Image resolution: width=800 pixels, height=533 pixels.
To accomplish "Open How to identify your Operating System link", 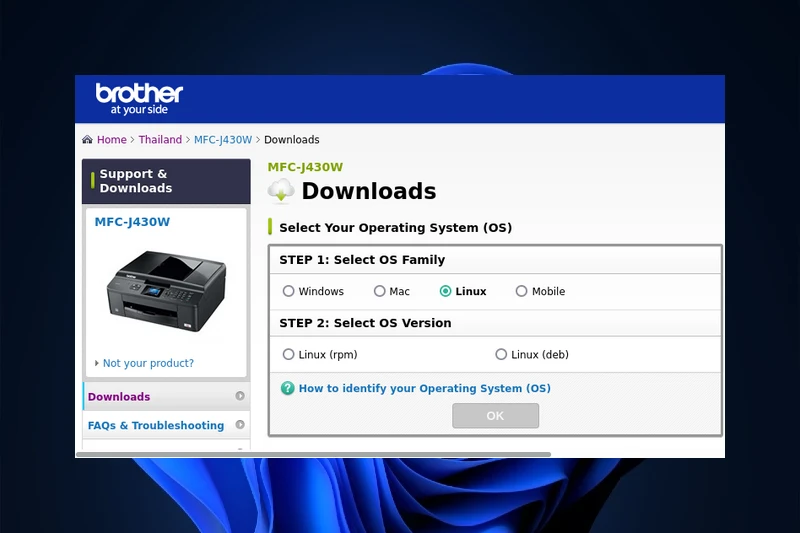I will pyautogui.click(x=424, y=389).
